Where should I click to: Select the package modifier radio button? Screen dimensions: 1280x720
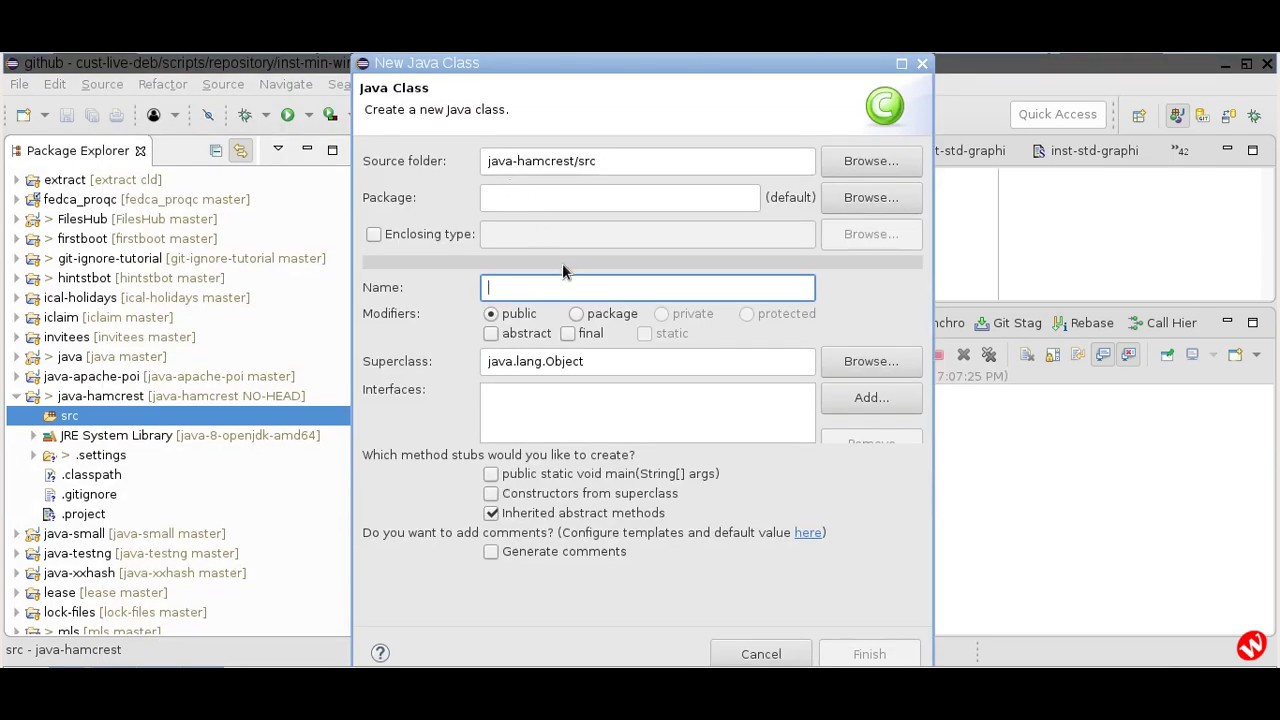[x=576, y=314]
